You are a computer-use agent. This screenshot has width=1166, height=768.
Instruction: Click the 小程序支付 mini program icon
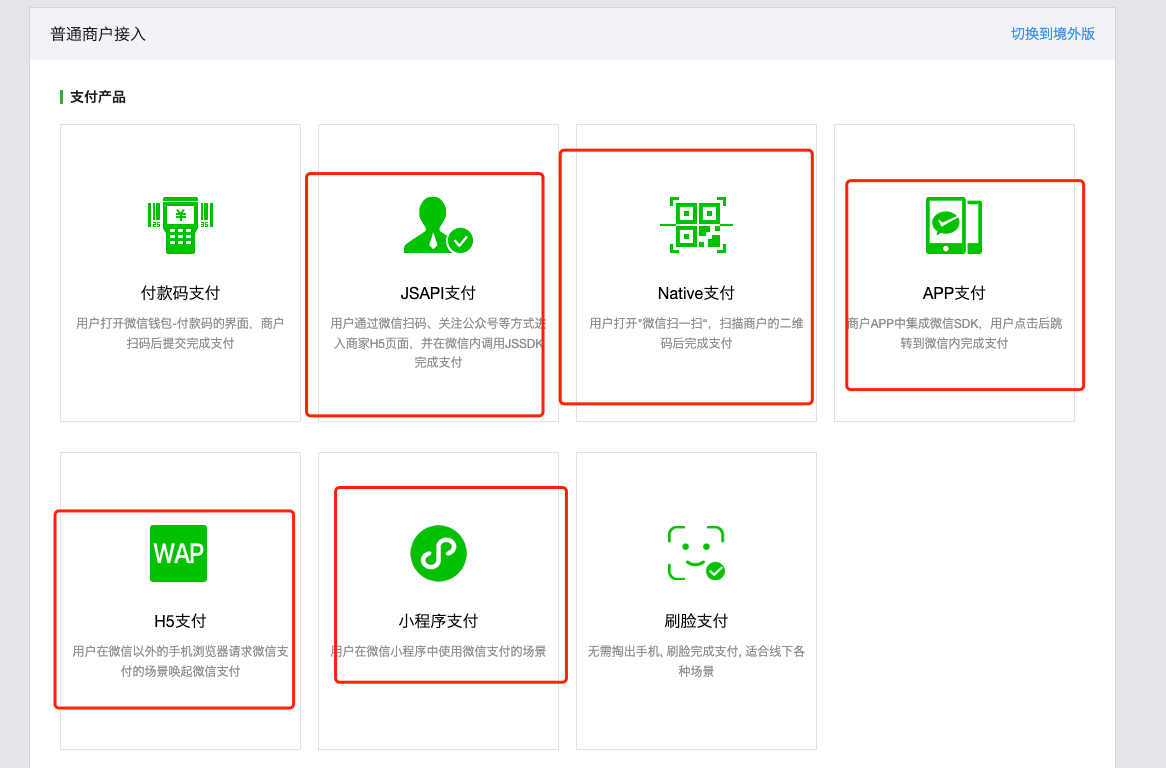(x=438, y=553)
